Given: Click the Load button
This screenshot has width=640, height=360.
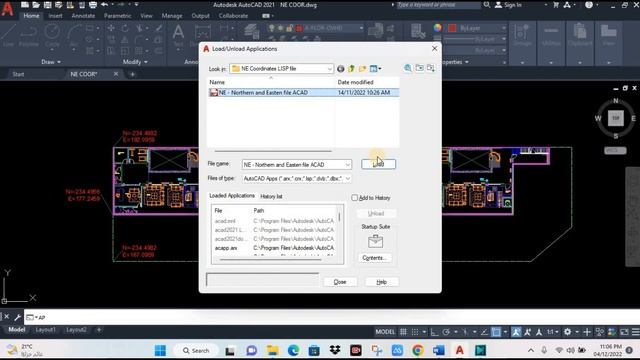Looking at the screenshot, I should tap(378, 164).
